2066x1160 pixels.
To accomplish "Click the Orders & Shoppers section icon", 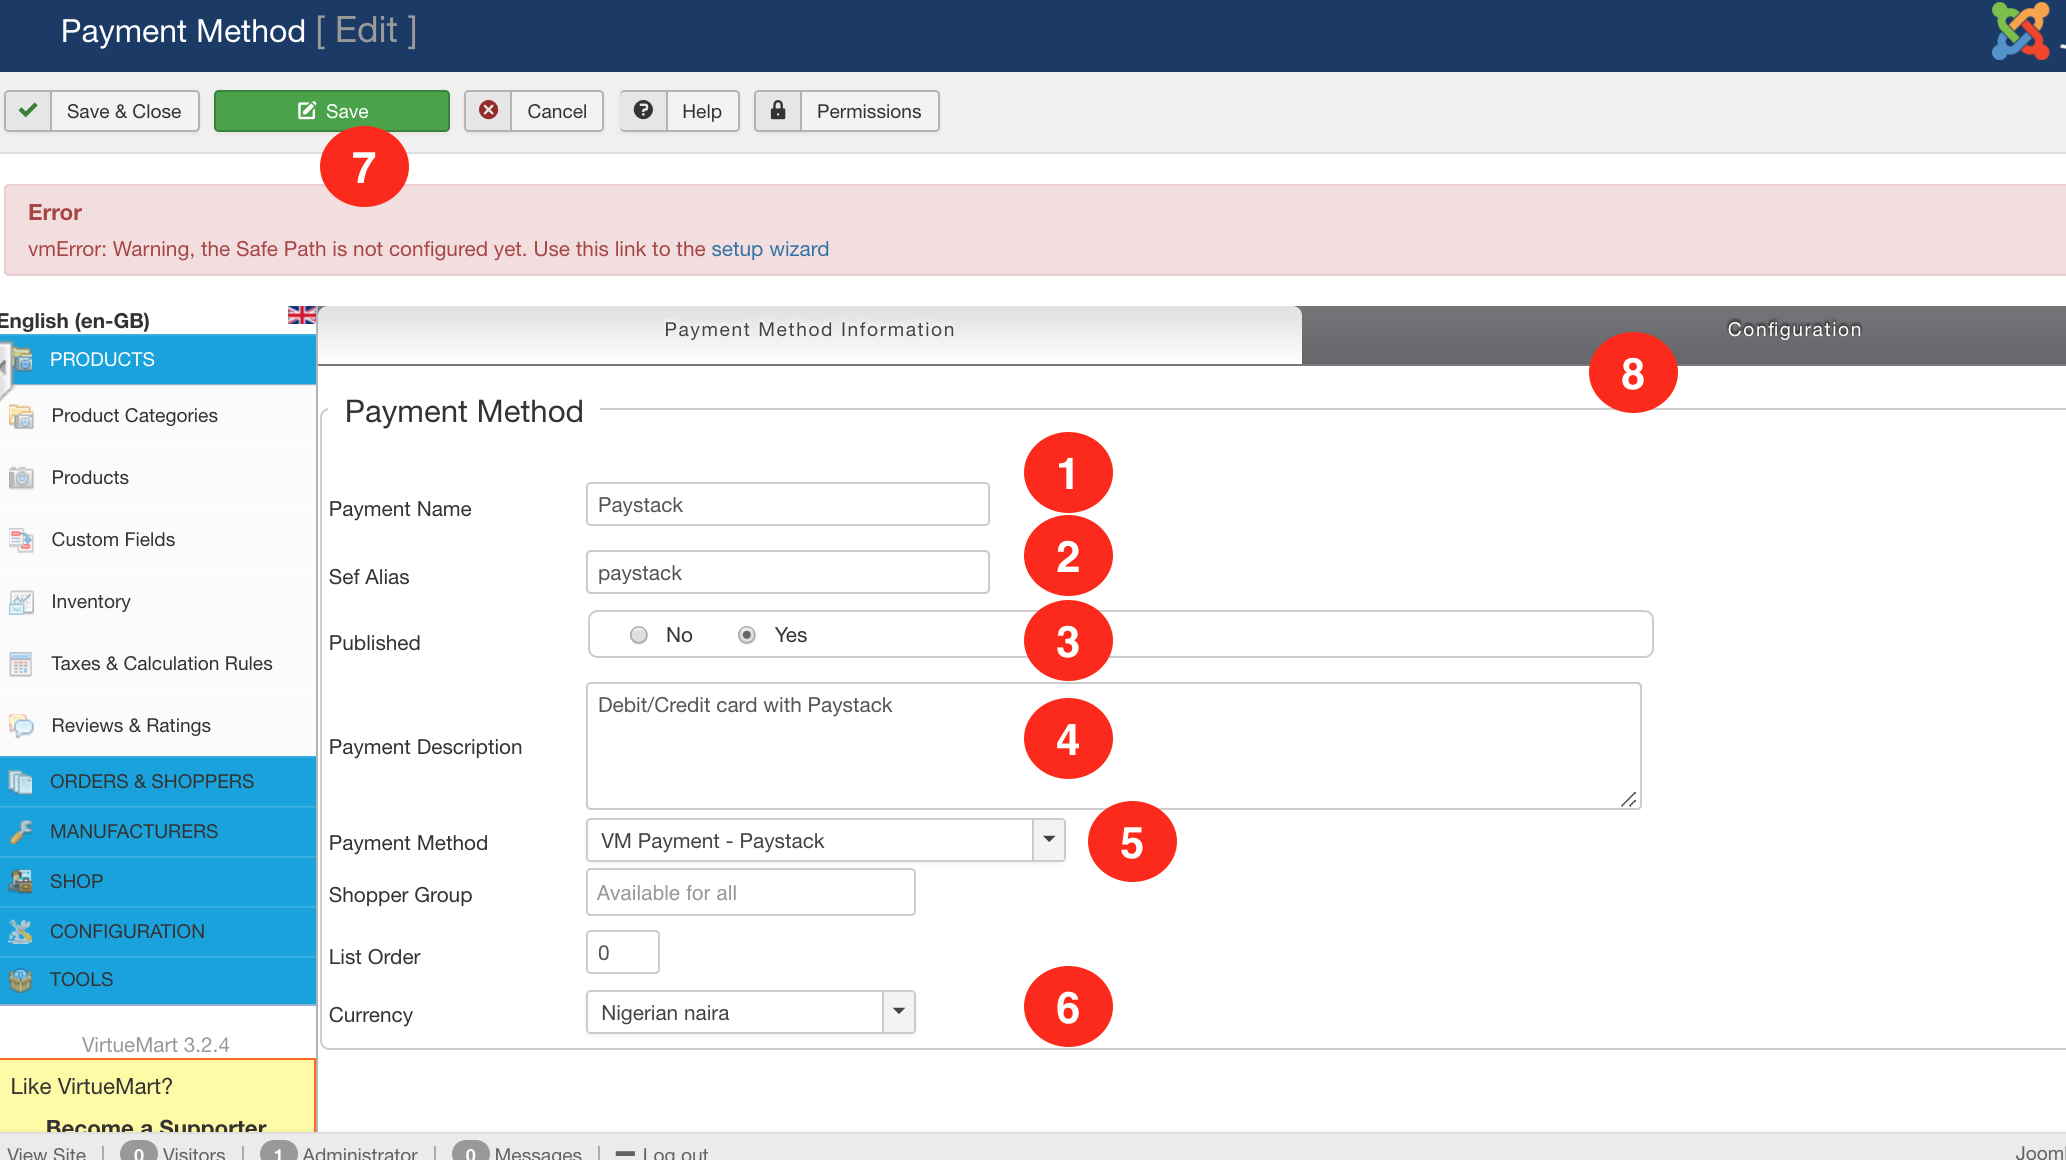I will (21, 781).
